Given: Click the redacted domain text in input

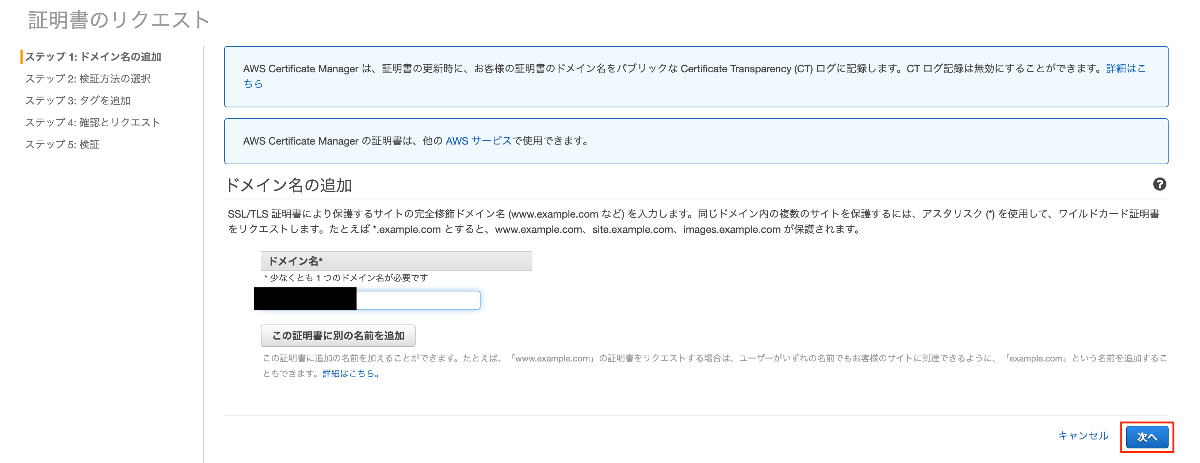Looking at the screenshot, I should click(306, 299).
